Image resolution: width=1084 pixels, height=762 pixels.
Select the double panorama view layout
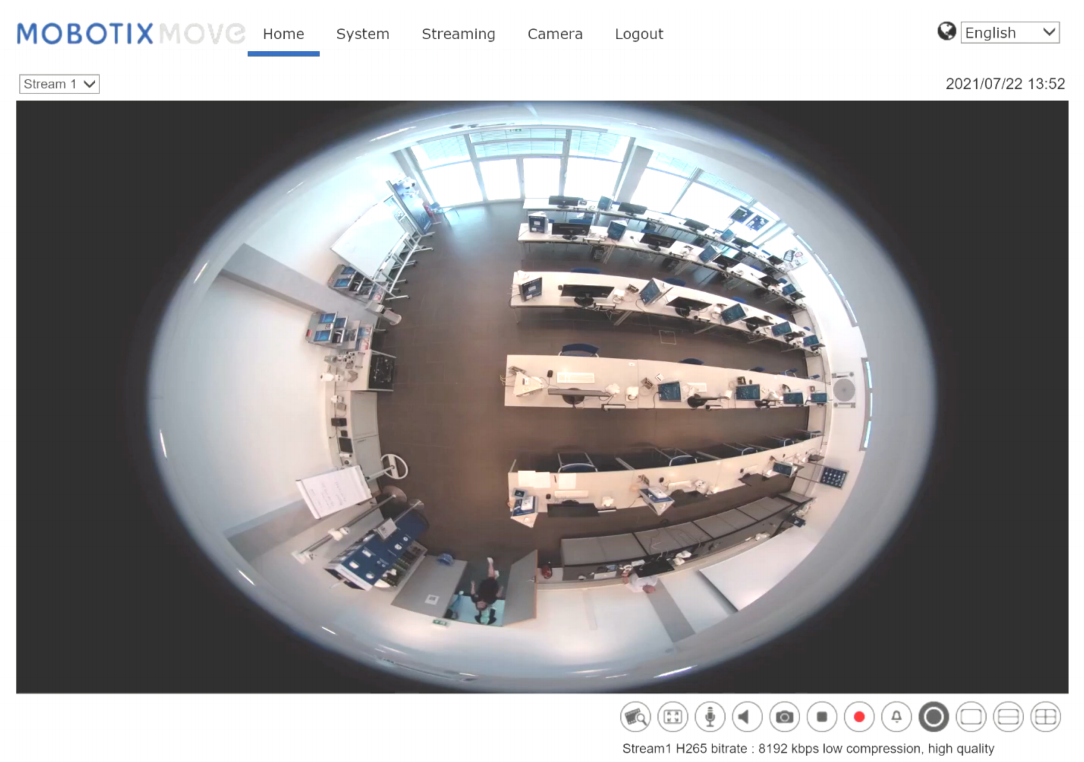(1008, 716)
